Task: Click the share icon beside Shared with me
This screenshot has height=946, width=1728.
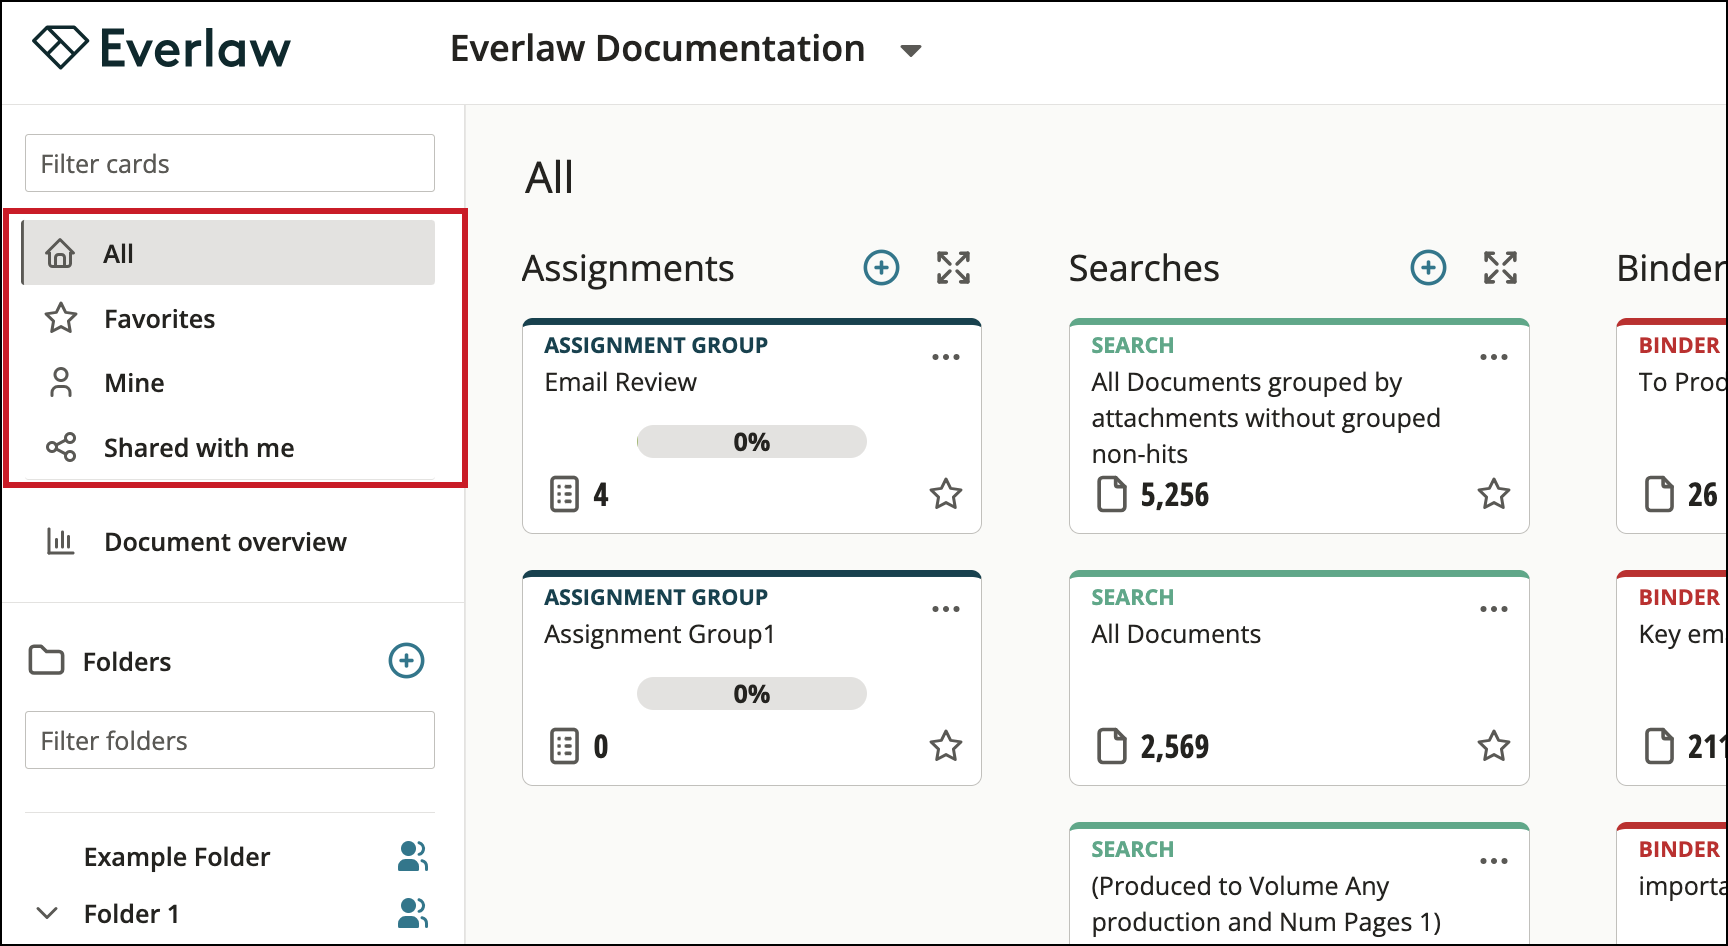Action: click(61, 447)
